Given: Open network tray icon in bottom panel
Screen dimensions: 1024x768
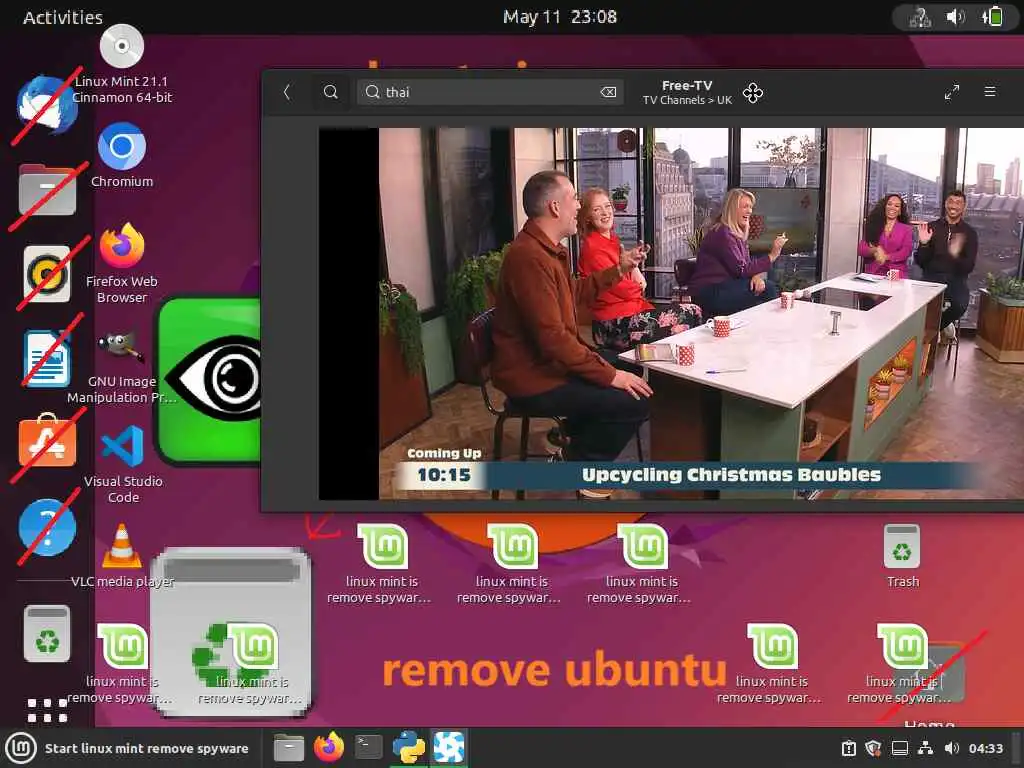Looking at the screenshot, I should 925,748.
